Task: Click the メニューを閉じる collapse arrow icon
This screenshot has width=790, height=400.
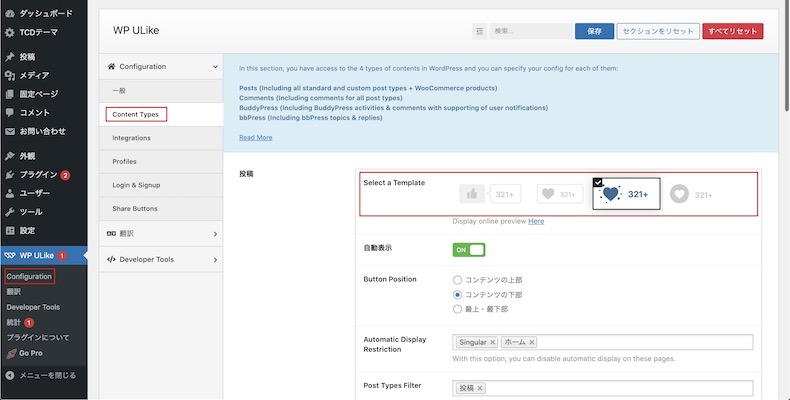Action: pos(10,375)
